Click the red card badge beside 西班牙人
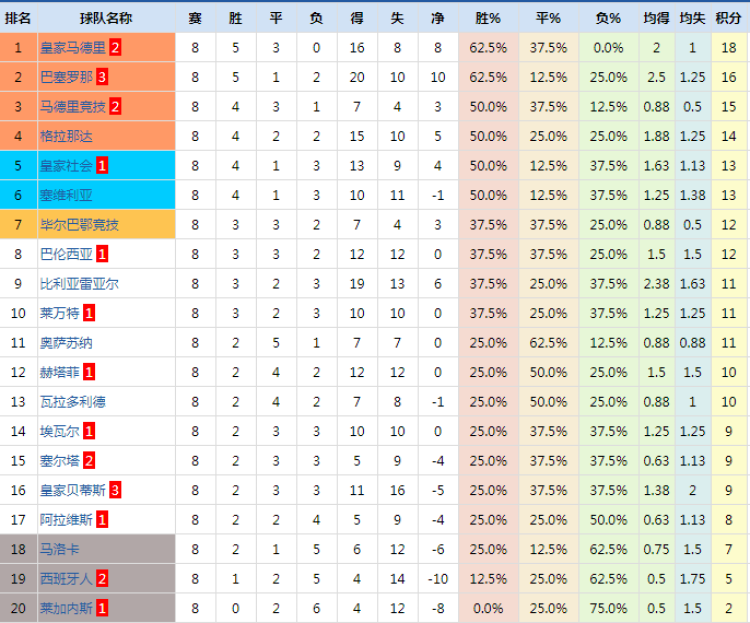 pyautogui.click(x=102, y=579)
